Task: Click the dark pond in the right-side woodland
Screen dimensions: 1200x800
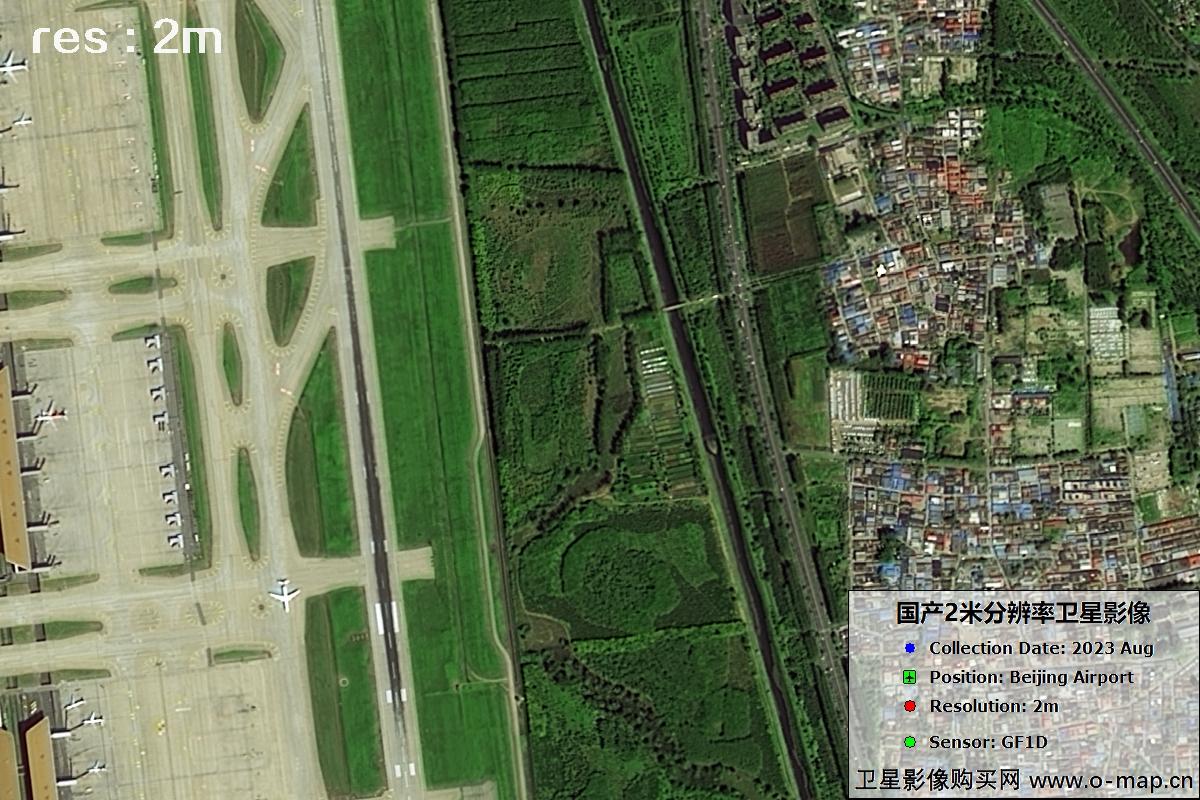Action: click(x=1128, y=244)
